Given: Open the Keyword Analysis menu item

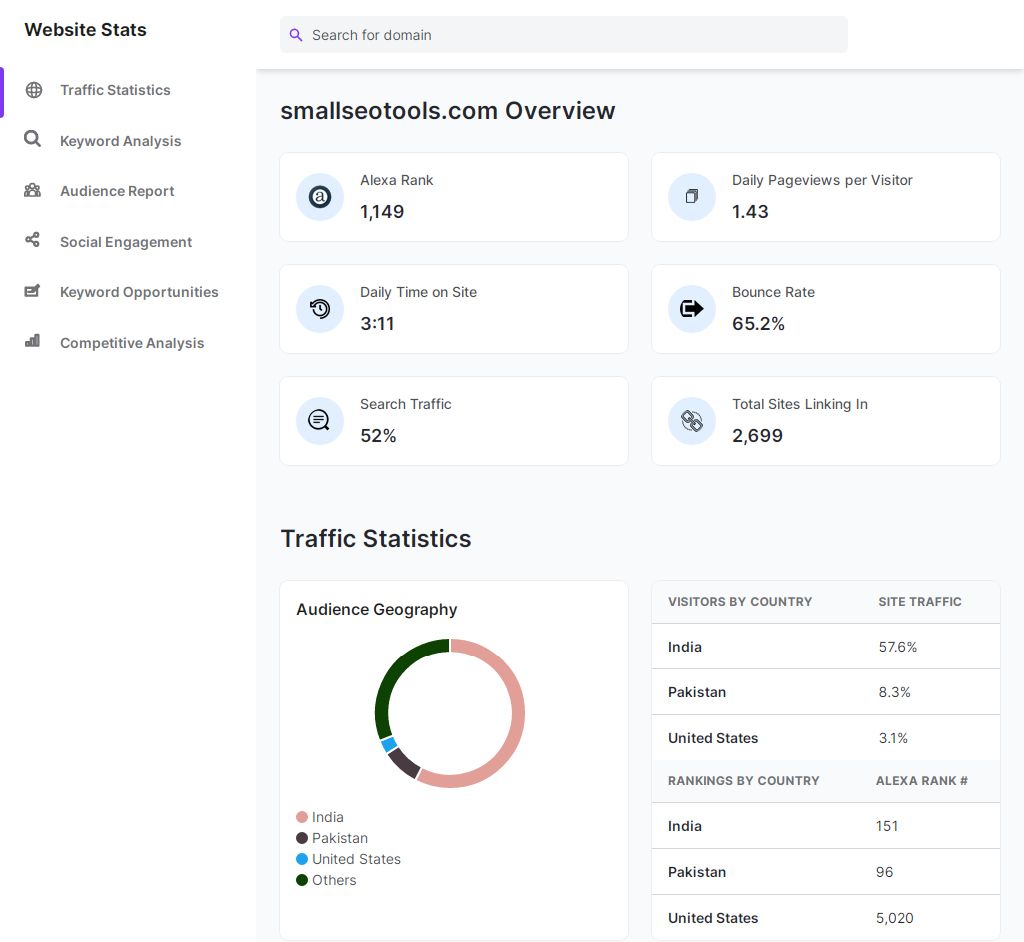Looking at the screenshot, I should pyautogui.click(x=120, y=141).
